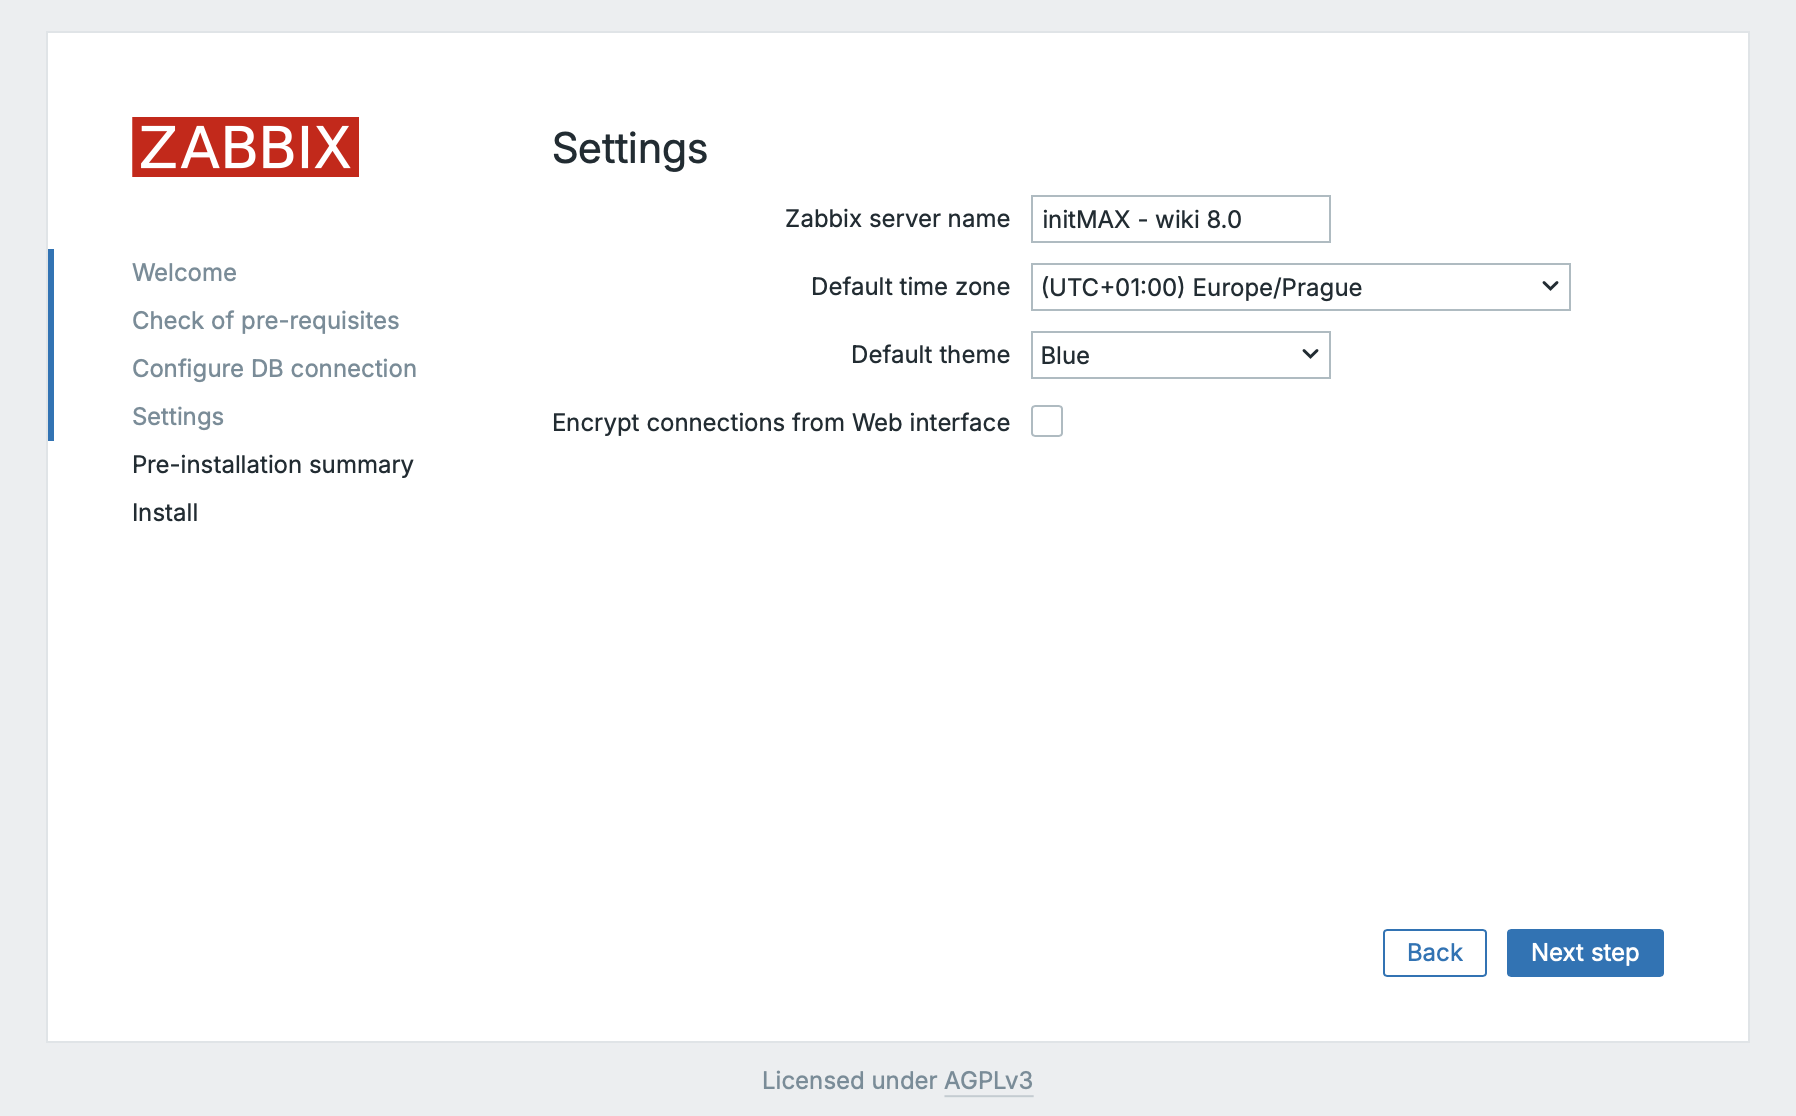Click the 'Default theme' label text
1796x1116 pixels.
pyautogui.click(x=930, y=355)
